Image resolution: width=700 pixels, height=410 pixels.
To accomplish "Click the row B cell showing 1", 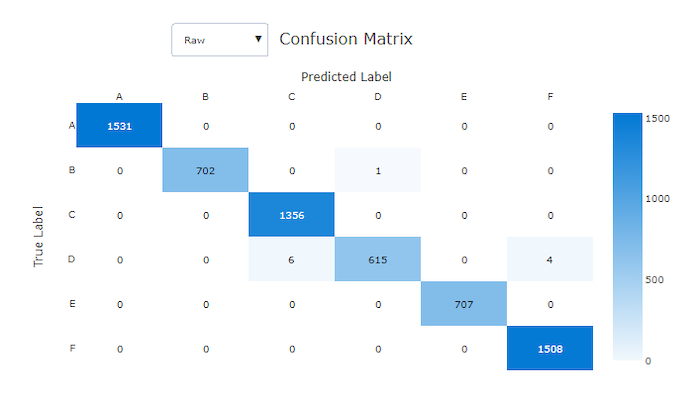I will [x=377, y=170].
